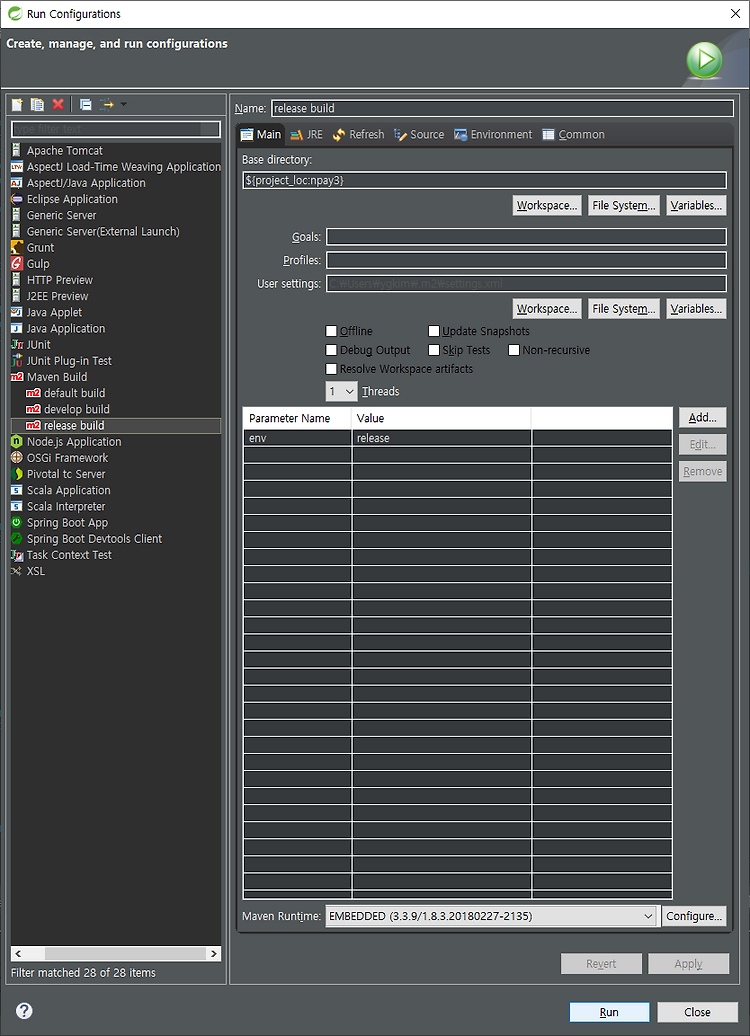Collapse all configurations icon
The height and width of the screenshot is (1036, 750).
tap(85, 104)
